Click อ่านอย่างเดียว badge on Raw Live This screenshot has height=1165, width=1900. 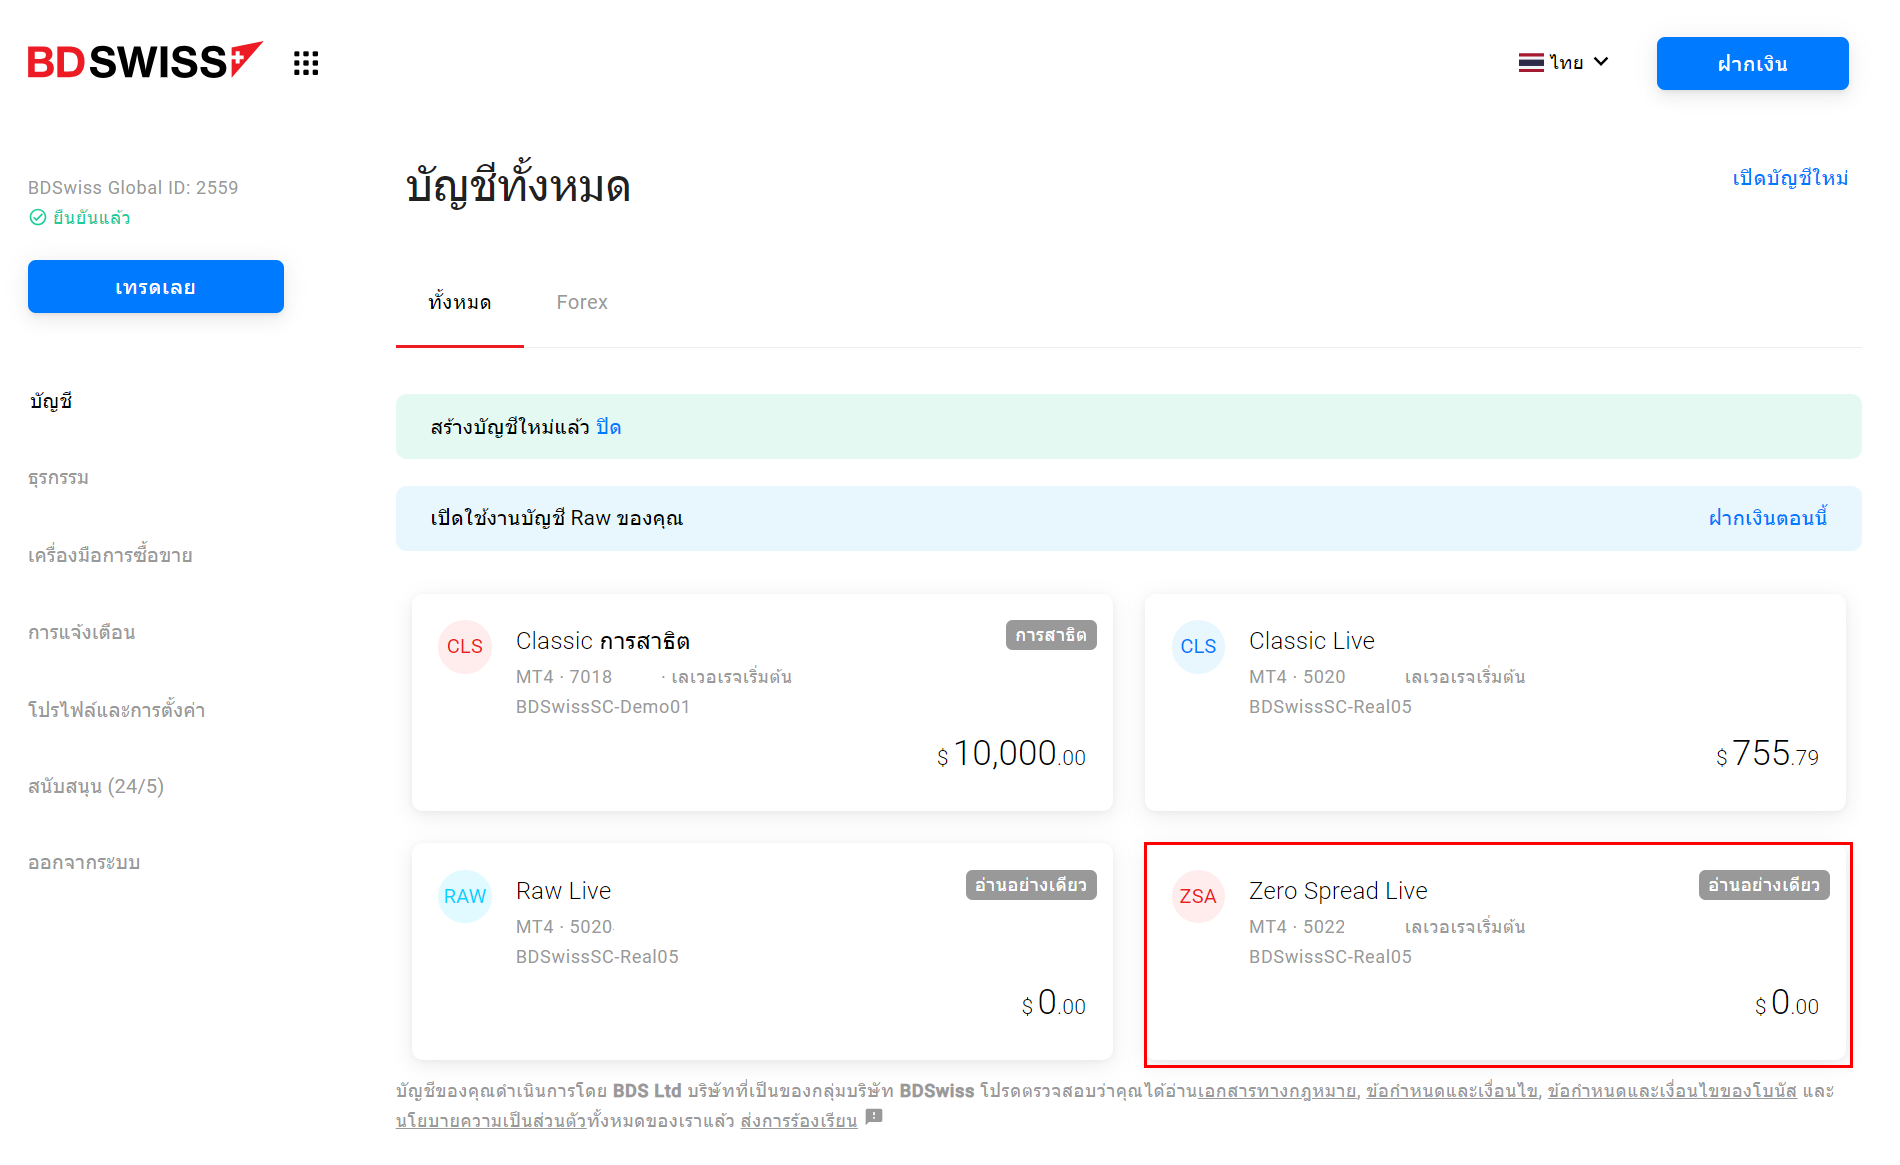[x=1031, y=885]
